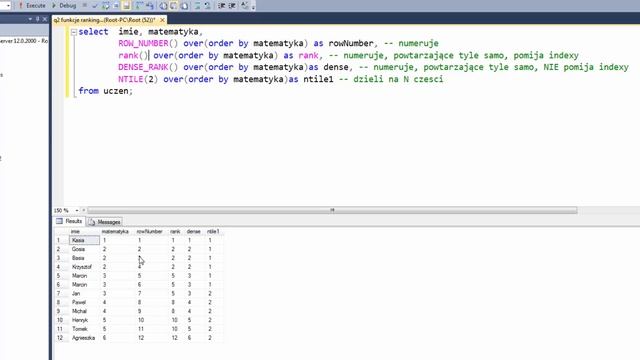640x360 pixels.
Task: Toggle IntelliSense enabled toolbar icon
Action: [x=127, y=6]
